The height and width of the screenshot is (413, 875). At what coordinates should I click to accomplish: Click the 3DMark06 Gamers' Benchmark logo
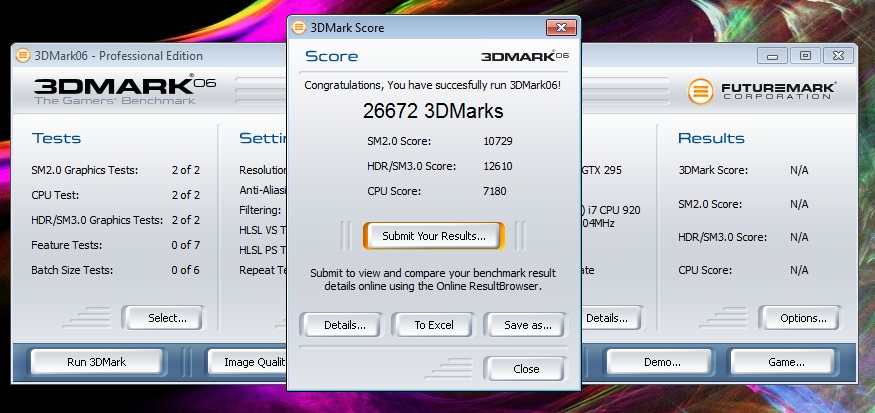pos(124,89)
